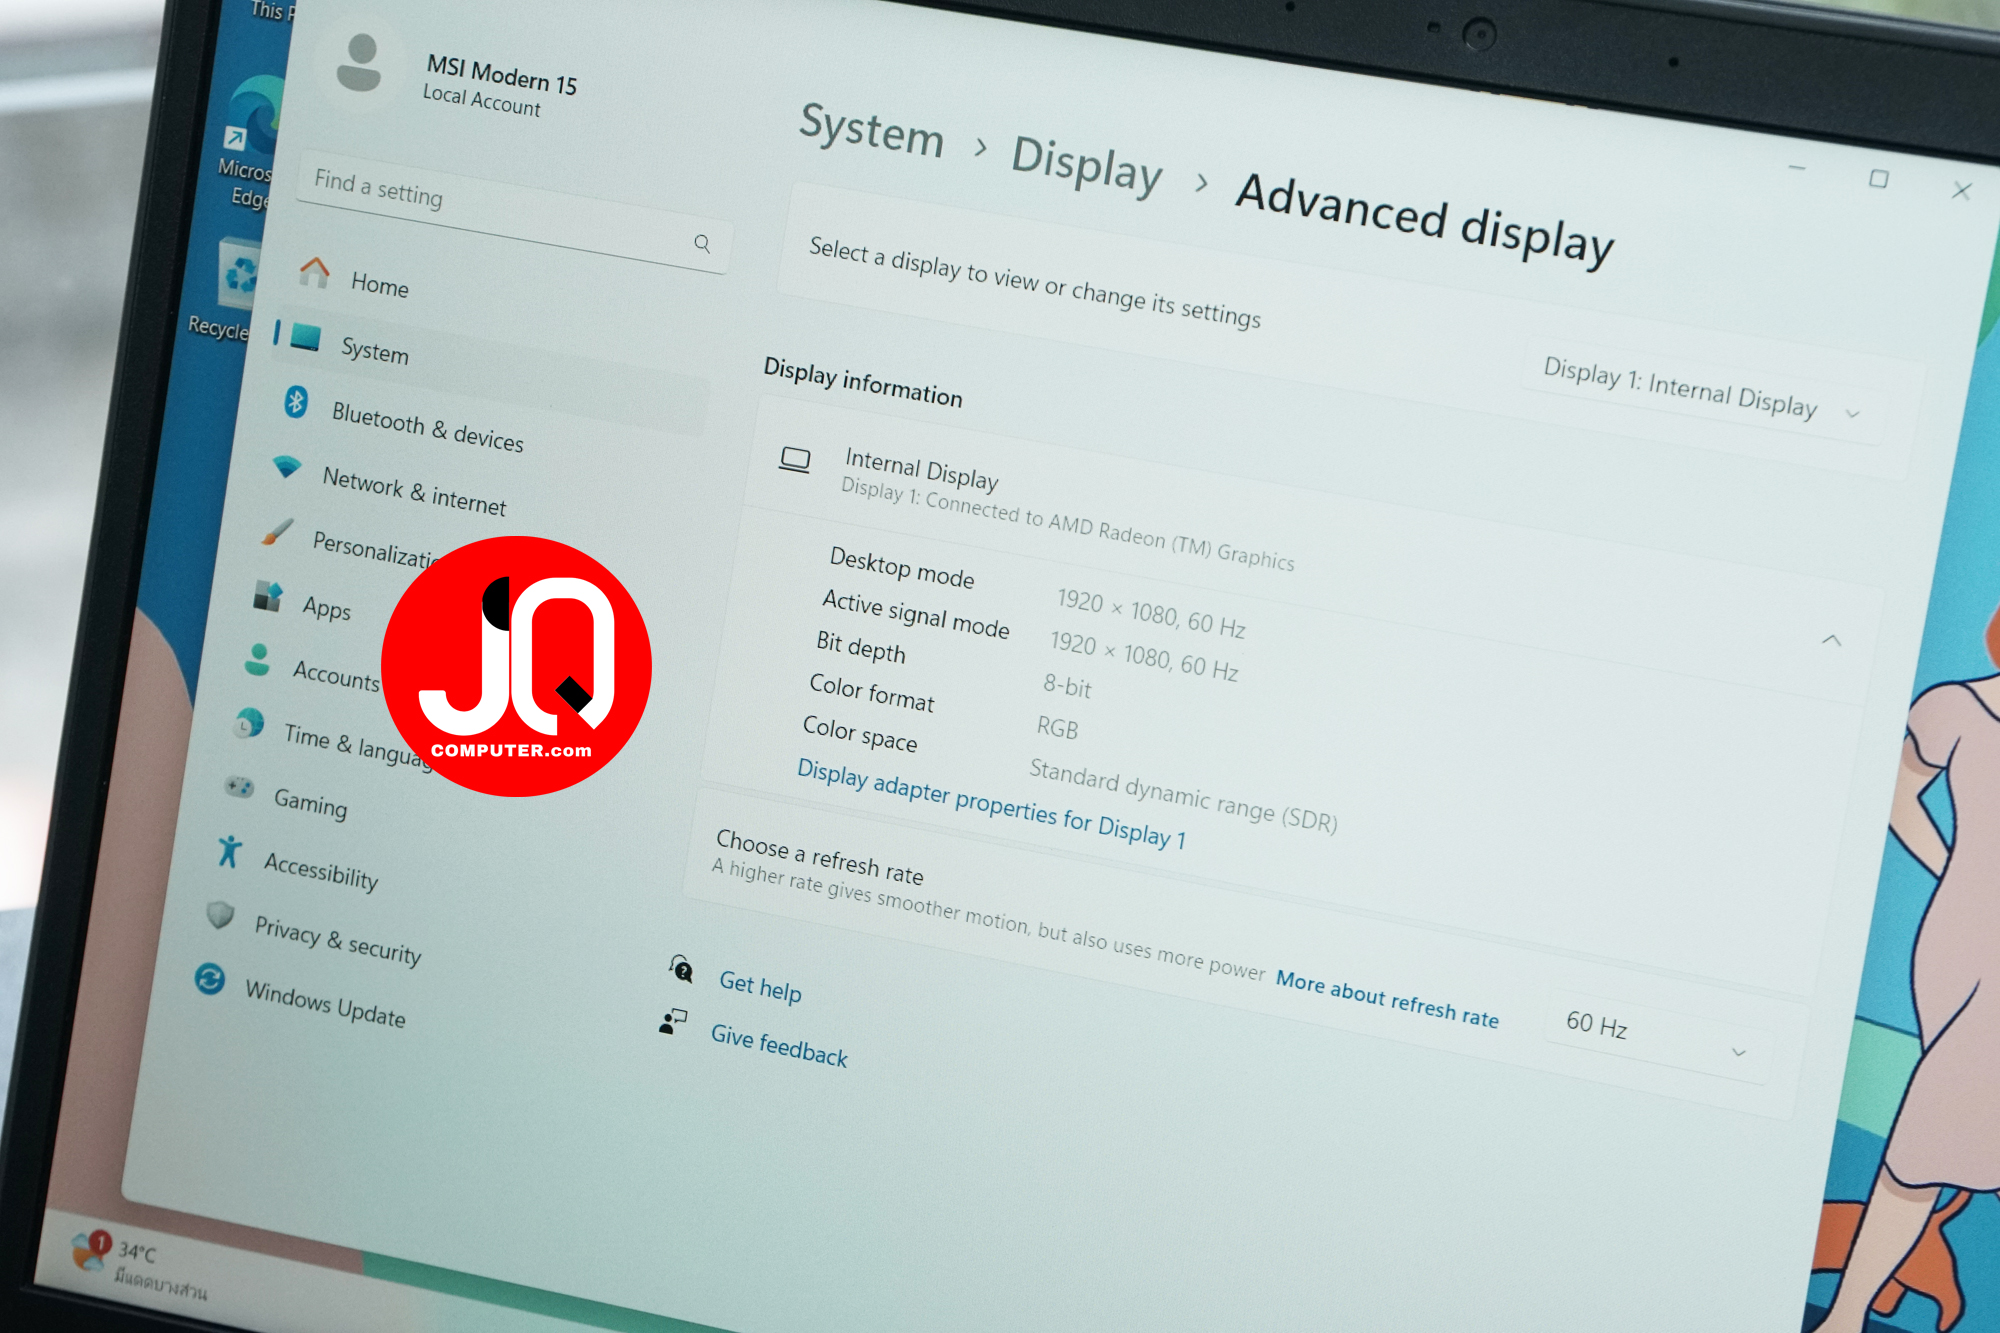2000x1333 pixels.
Task: Click the Choose a refresh rate heading
Action: tap(819, 857)
